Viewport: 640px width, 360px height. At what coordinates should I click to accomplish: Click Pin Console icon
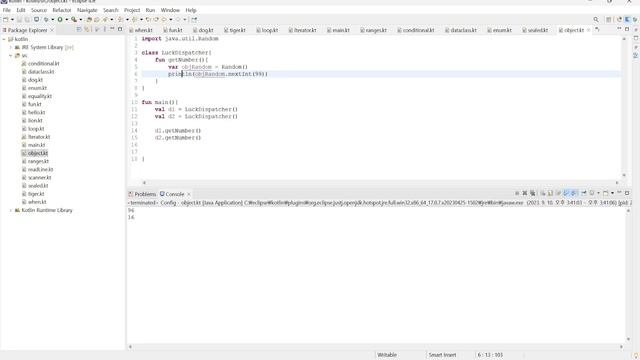pyautogui.click(x=584, y=193)
